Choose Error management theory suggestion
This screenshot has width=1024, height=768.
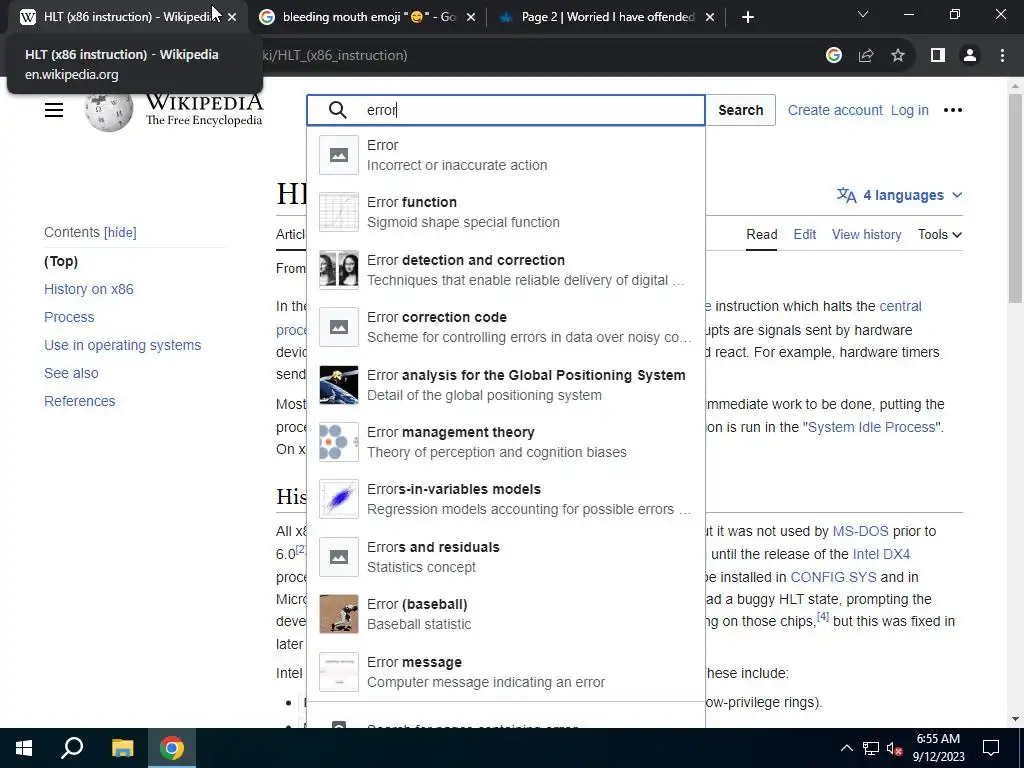[x=505, y=442]
